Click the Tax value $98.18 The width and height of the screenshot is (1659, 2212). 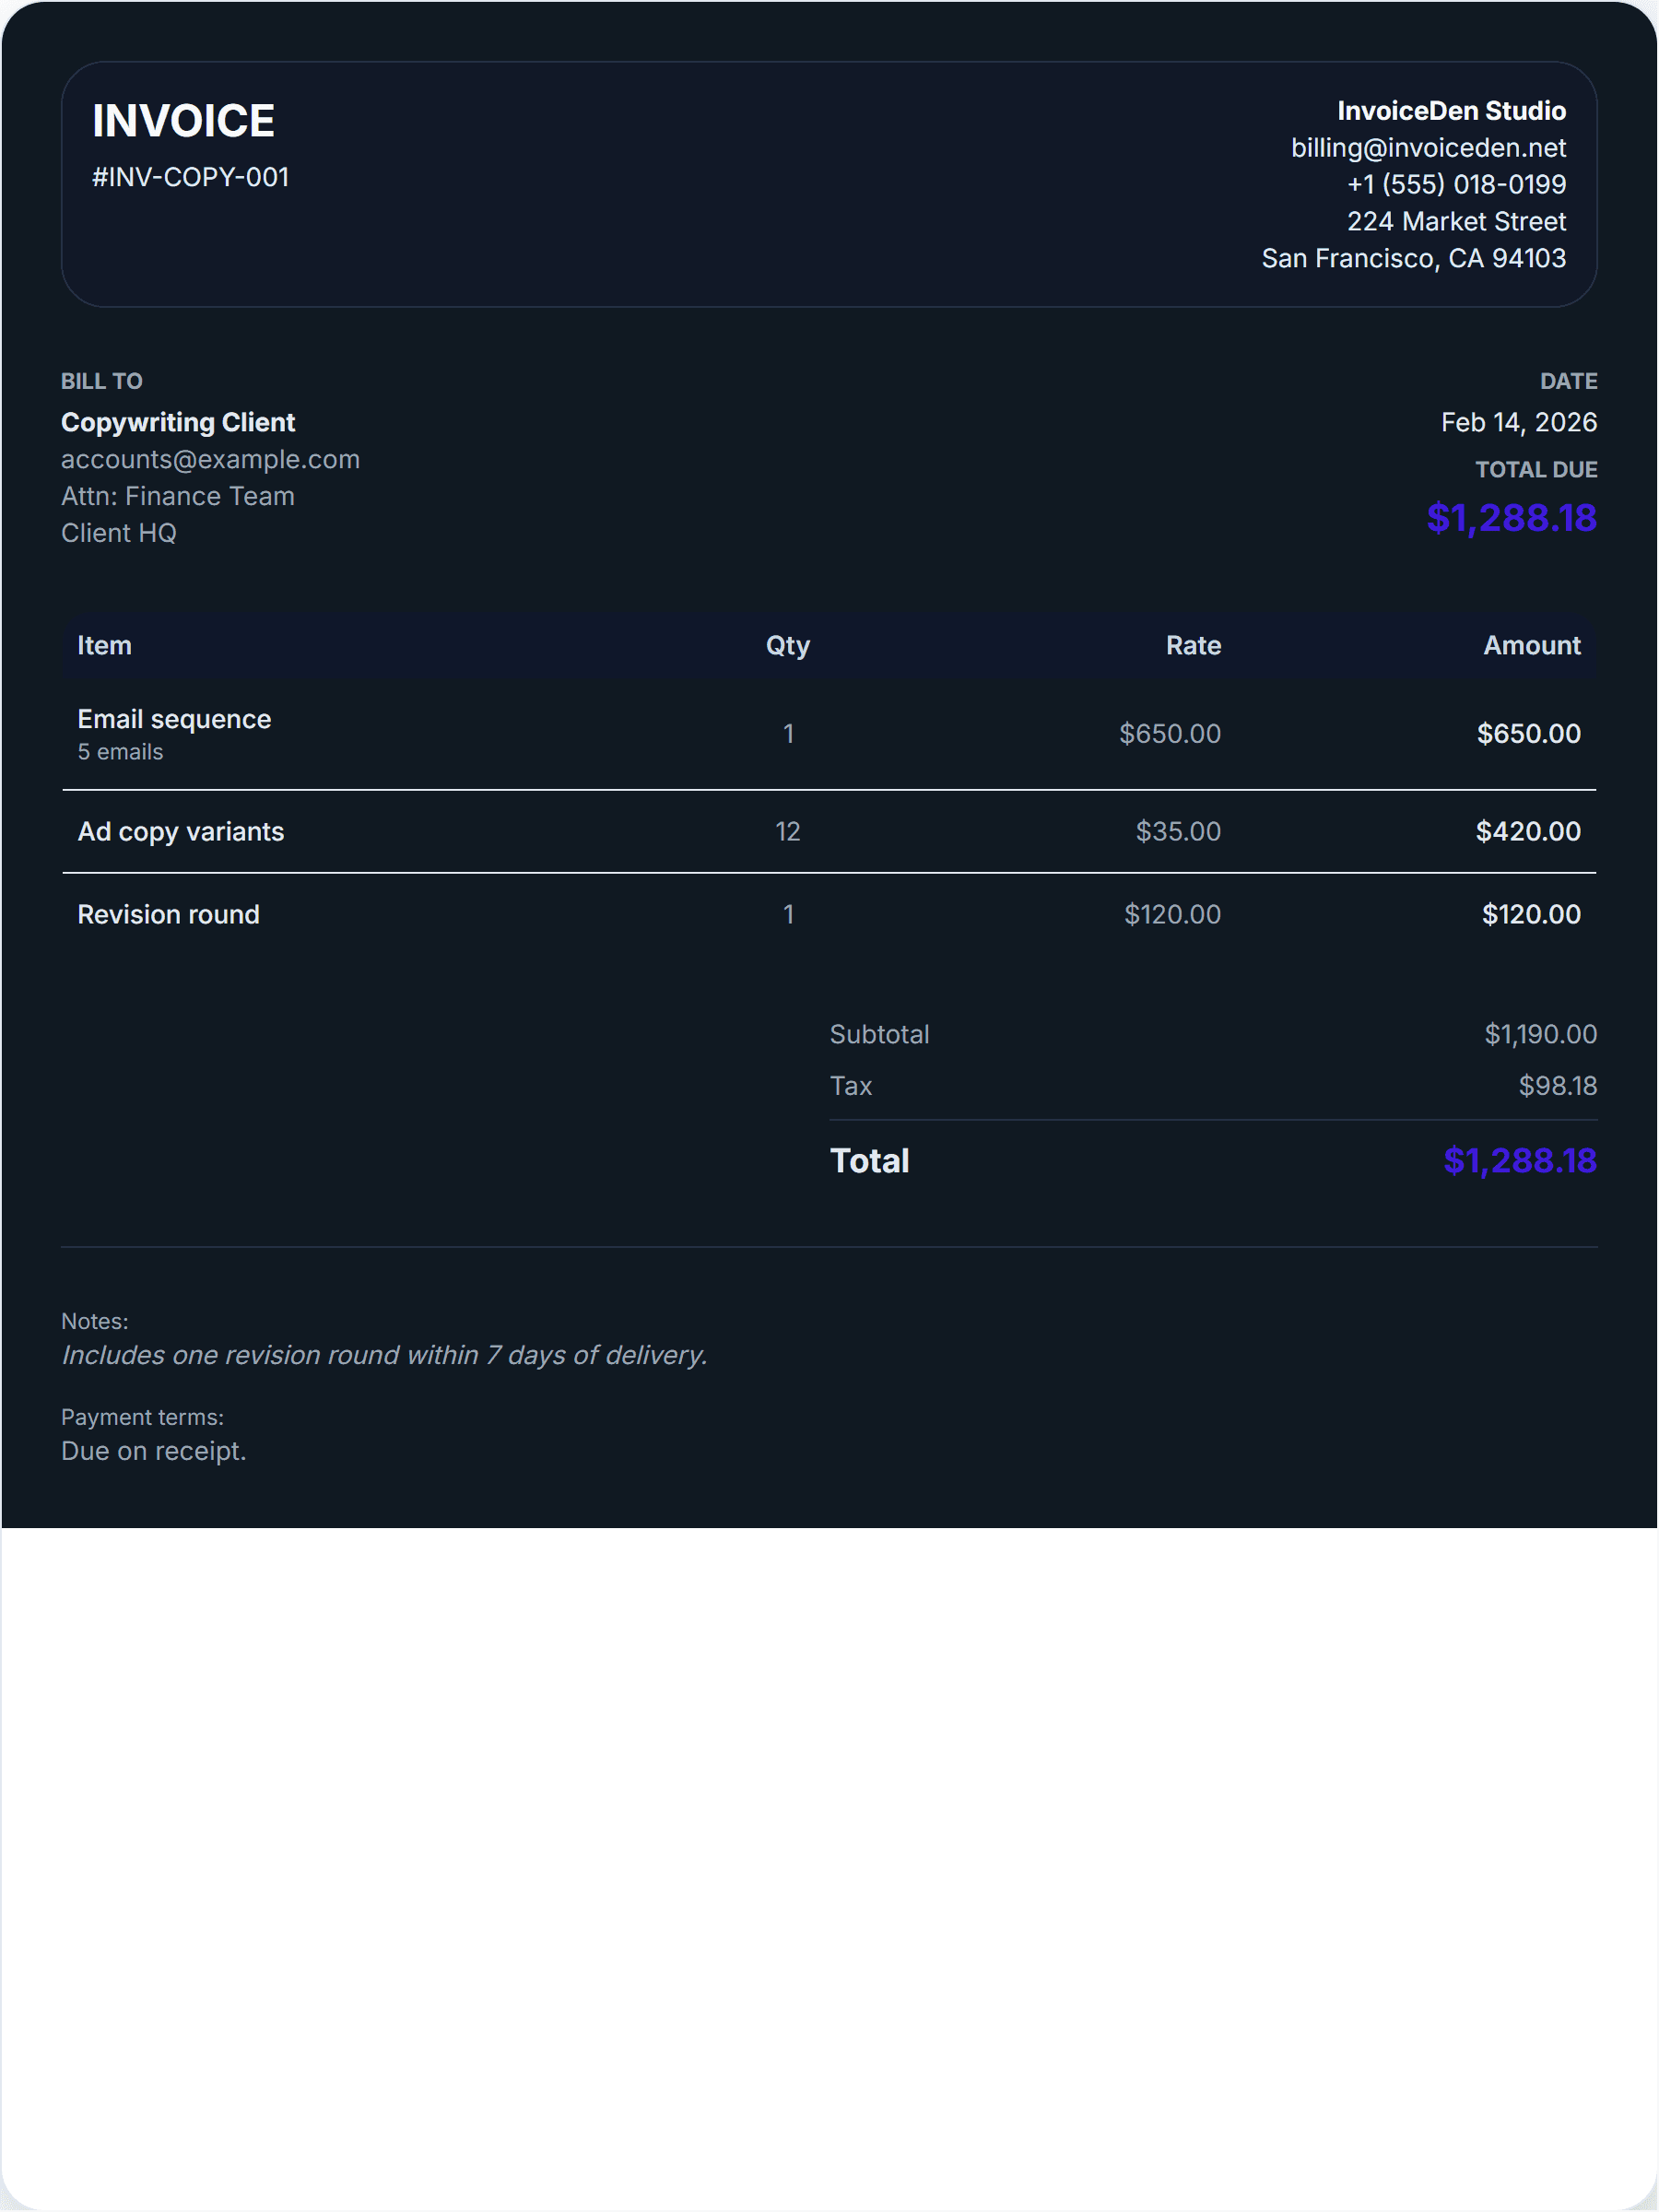tap(1556, 1086)
